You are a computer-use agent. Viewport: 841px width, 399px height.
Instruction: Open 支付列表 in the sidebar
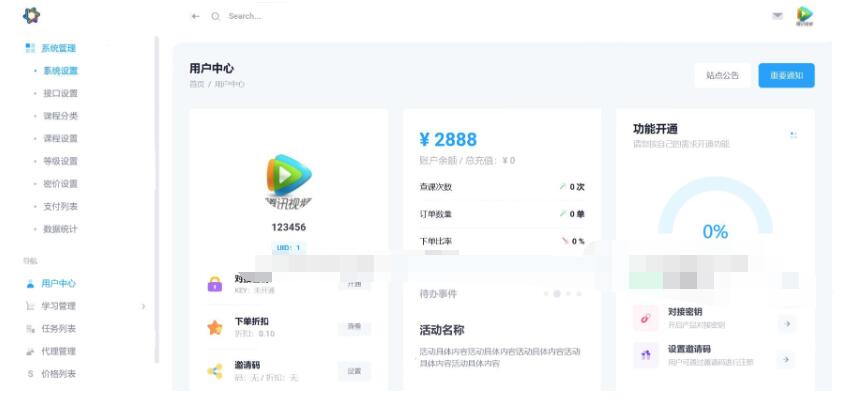[x=60, y=206]
